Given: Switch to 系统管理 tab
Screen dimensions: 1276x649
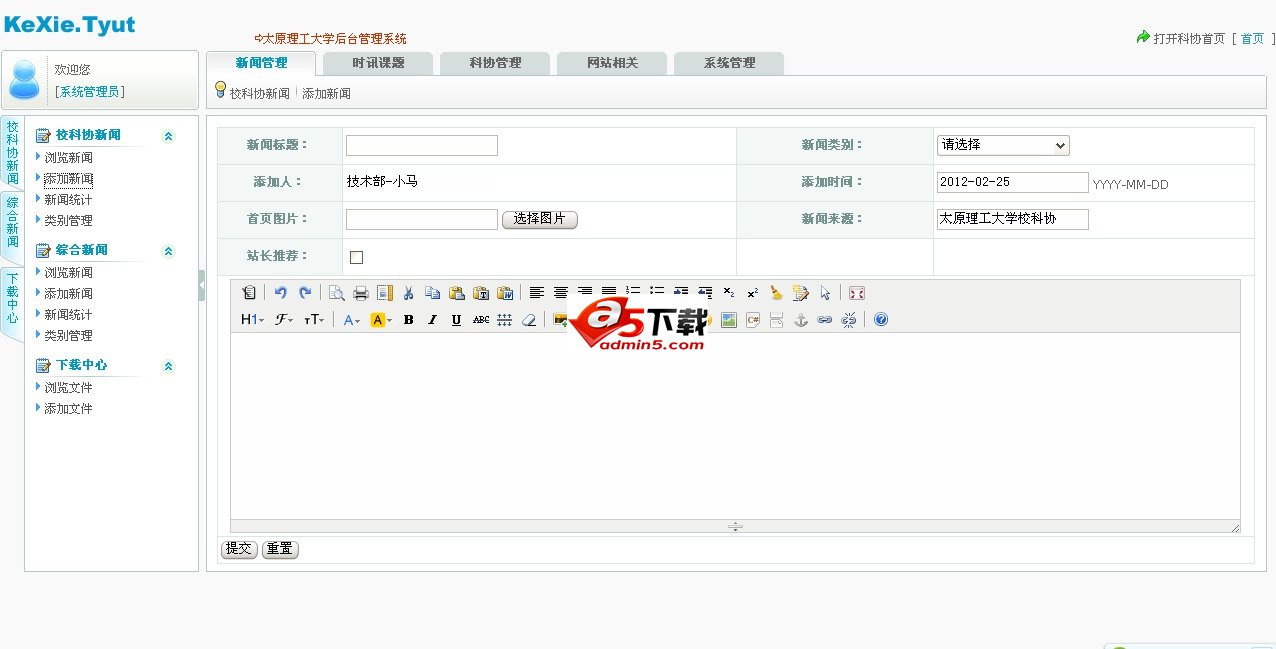Looking at the screenshot, I should point(729,63).
